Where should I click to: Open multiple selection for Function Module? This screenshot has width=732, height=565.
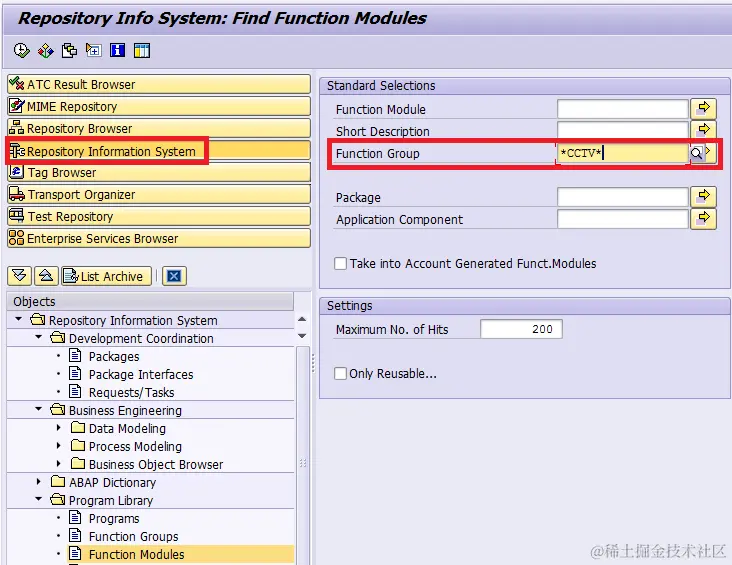pos(704,109)
